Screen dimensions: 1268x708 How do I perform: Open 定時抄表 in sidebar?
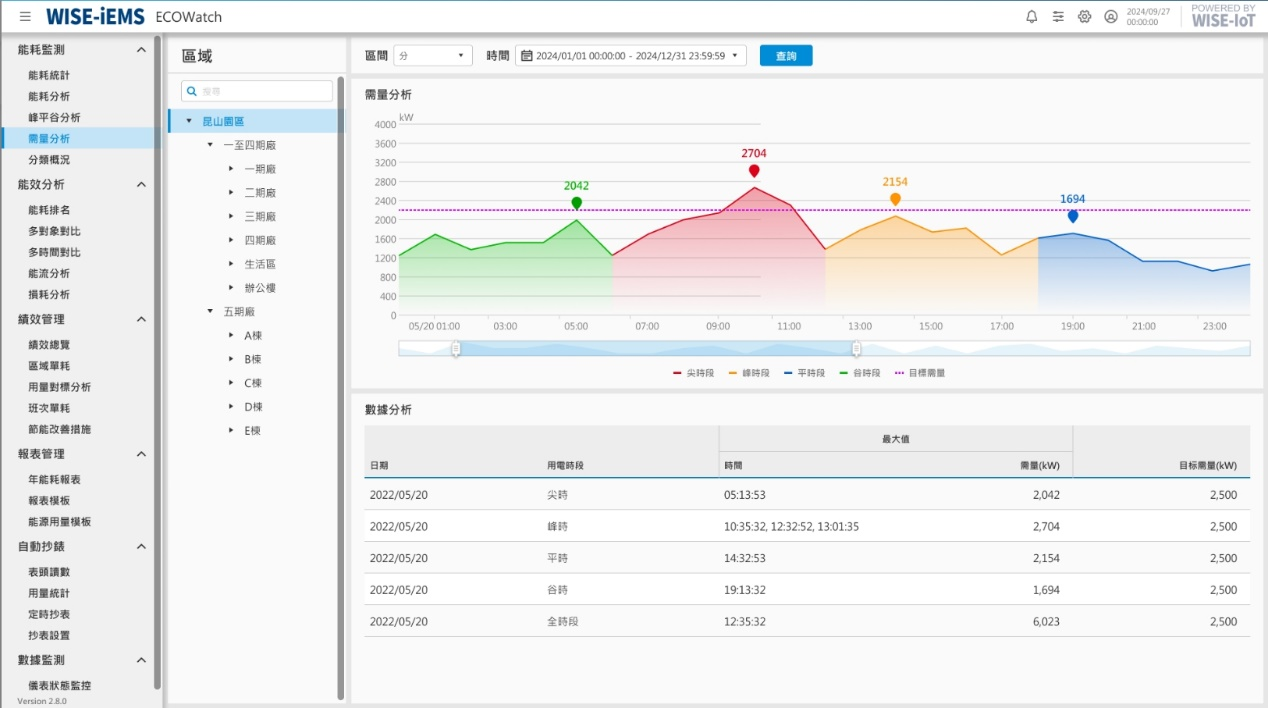coord(49,614)
